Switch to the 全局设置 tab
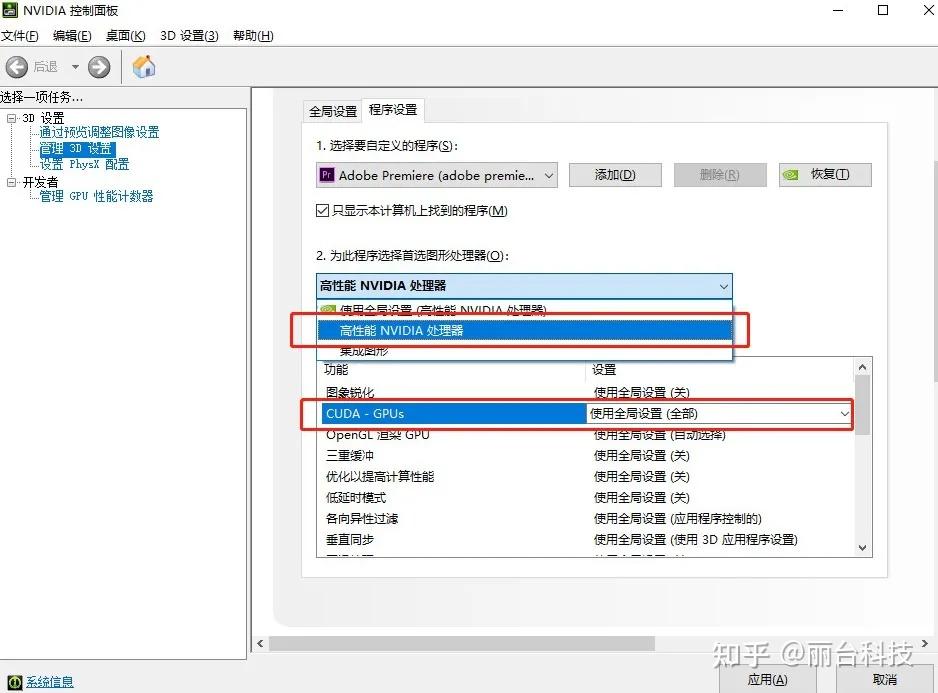The height and width of the screenshot is (693, 938). click(331, 112)
